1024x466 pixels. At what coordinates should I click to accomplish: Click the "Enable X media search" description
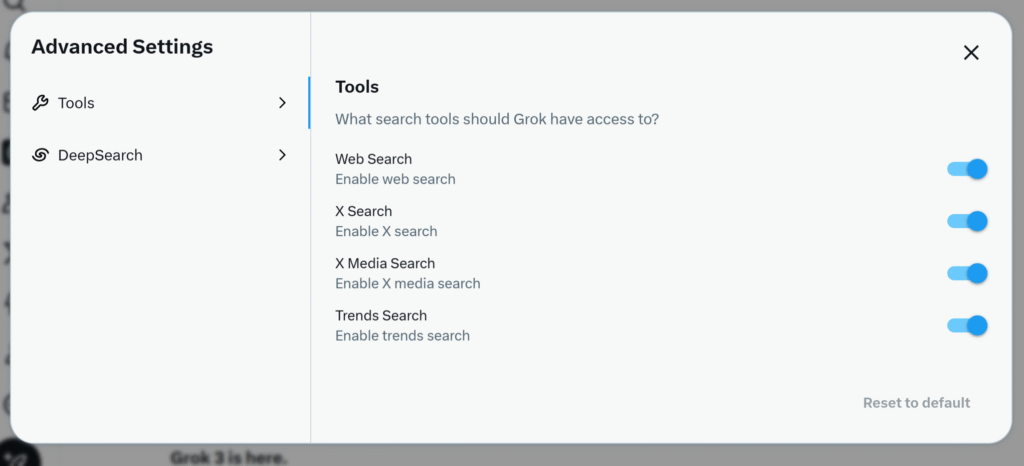(x=408, y=284)
